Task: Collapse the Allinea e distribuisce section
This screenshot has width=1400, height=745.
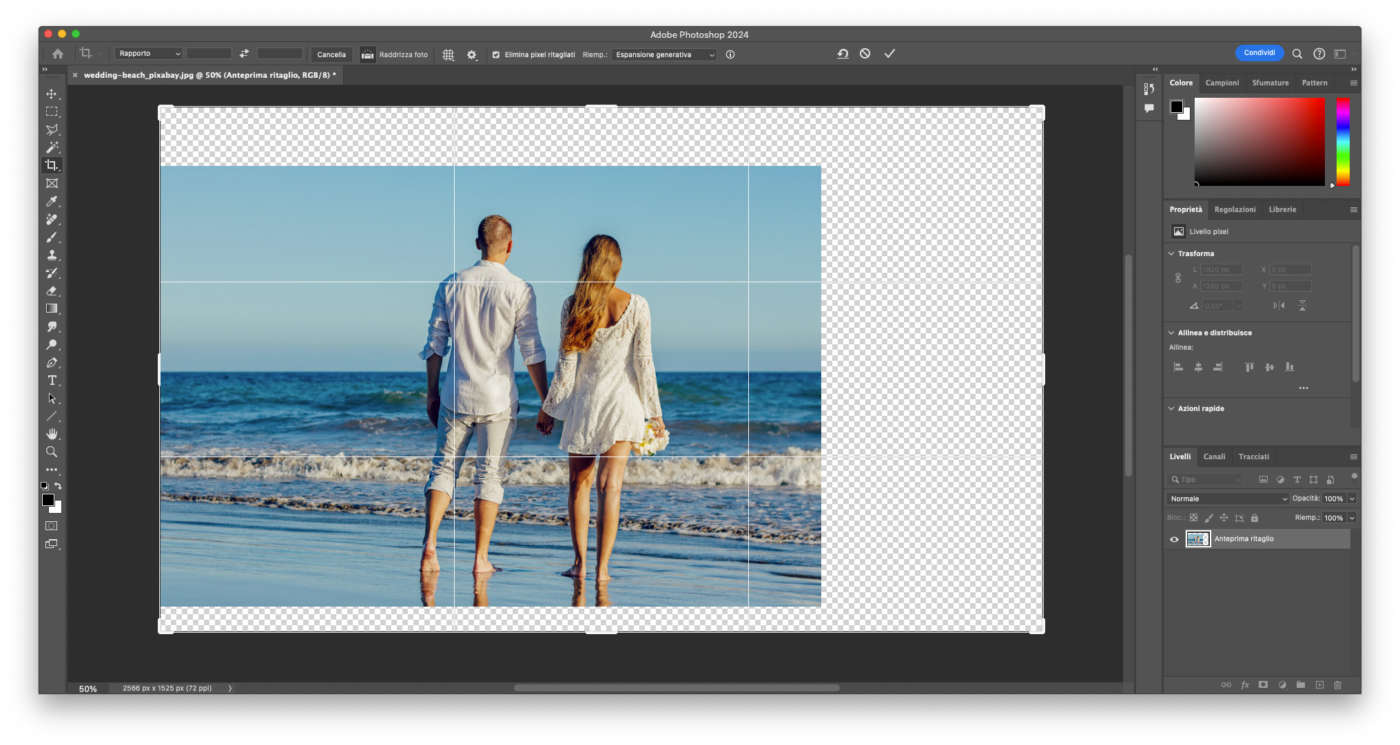Action: (x=1172, y=333)
